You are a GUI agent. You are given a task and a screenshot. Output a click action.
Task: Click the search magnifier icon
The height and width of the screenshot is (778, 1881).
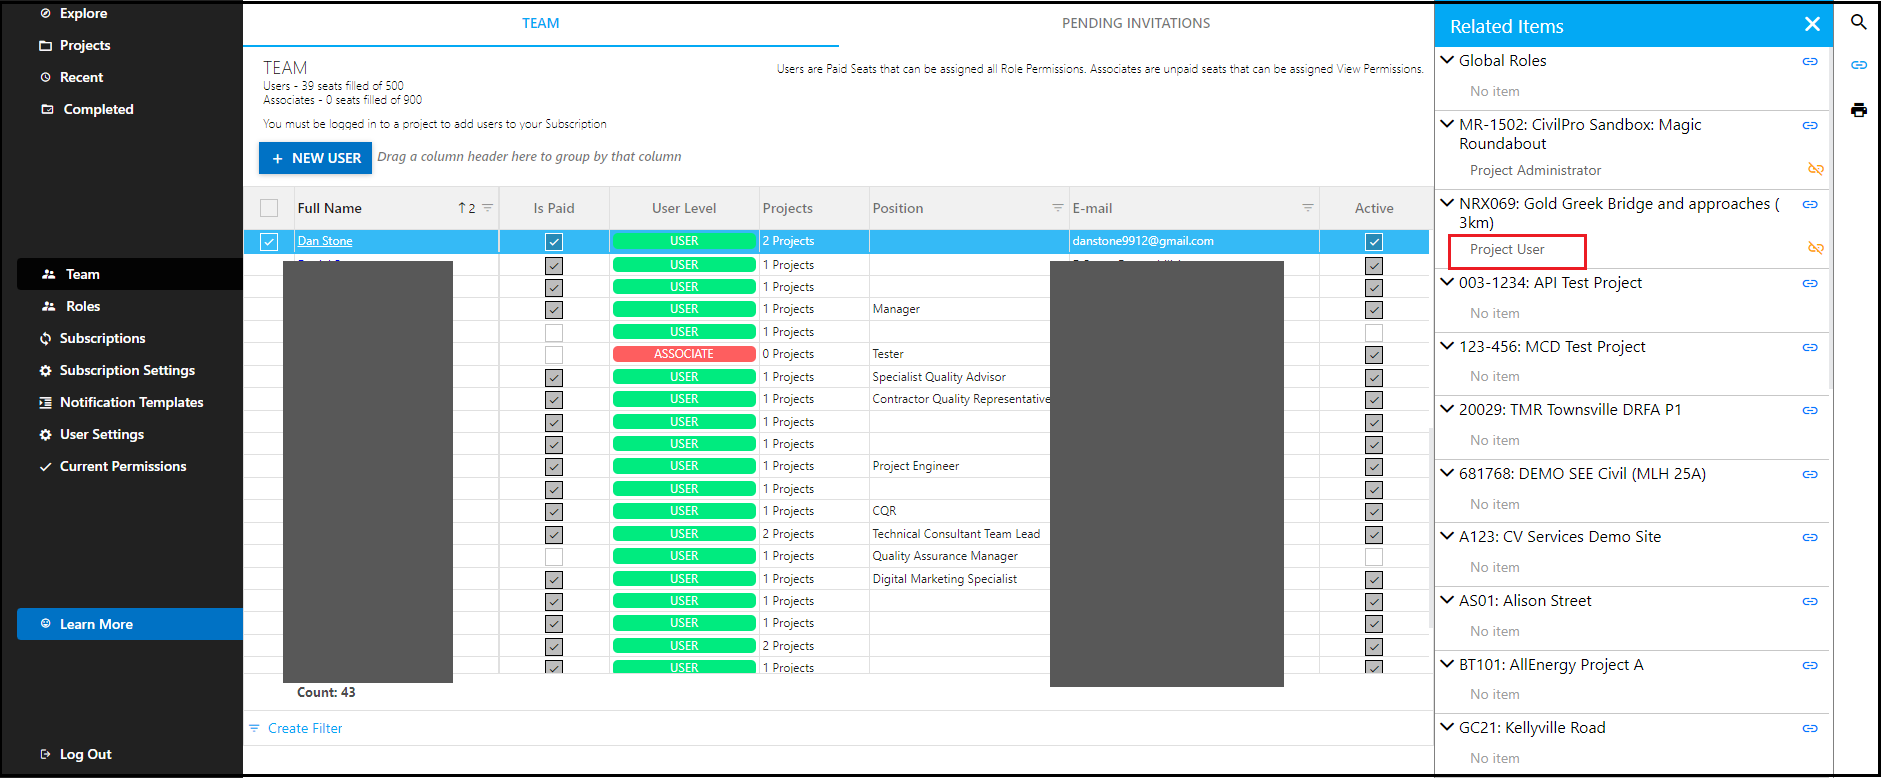pyautogui.click(x=1858, y=22)
